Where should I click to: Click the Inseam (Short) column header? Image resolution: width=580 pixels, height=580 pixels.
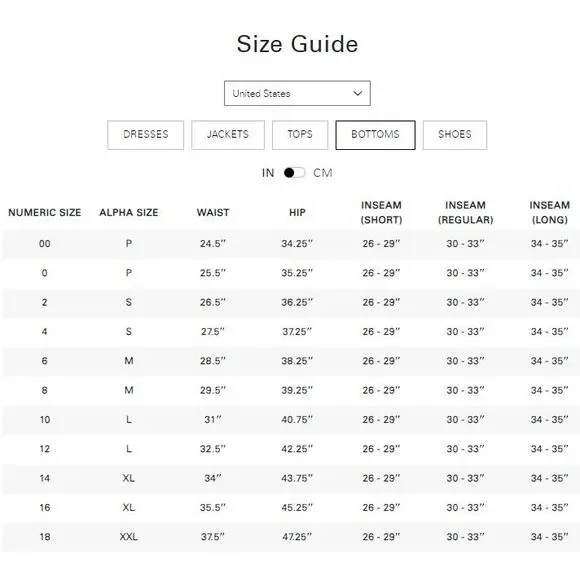[381, 212]
